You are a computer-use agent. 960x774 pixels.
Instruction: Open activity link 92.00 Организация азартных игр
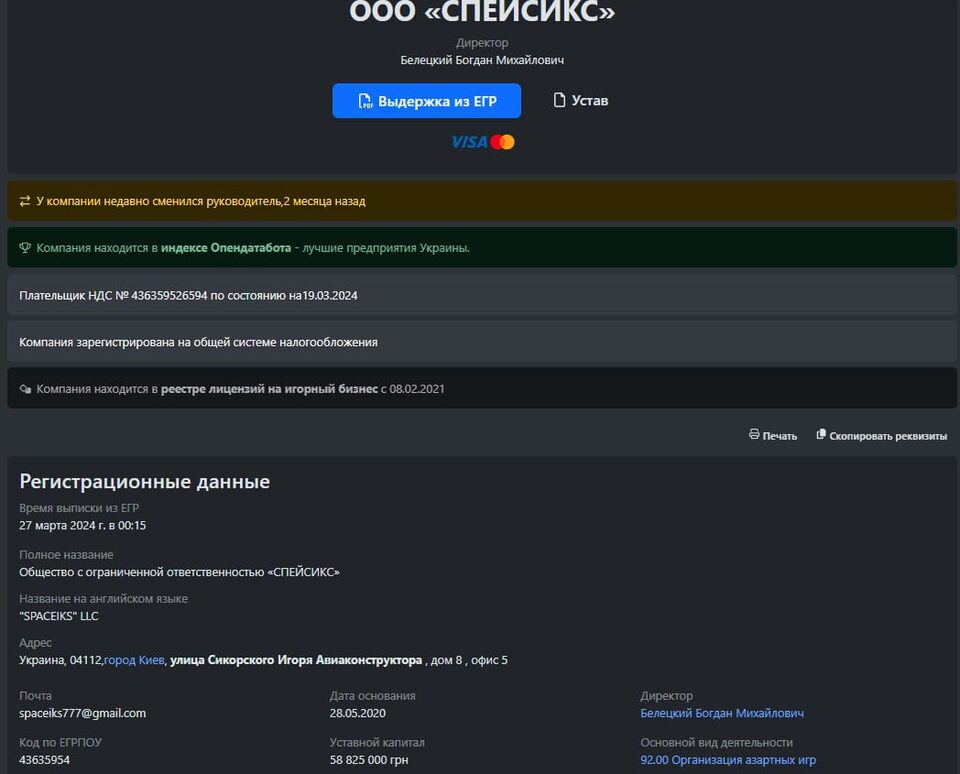click(x=728, y=760)
